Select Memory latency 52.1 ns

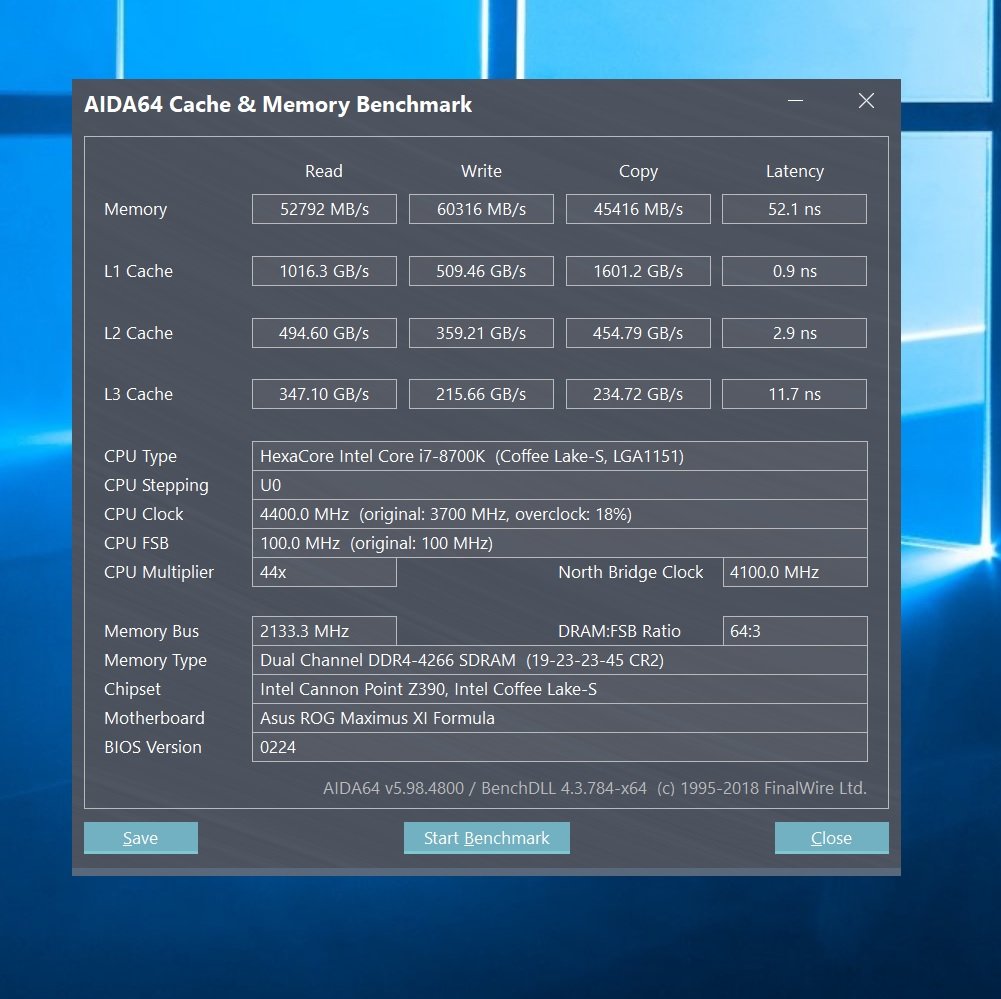[x=794, y=209]
